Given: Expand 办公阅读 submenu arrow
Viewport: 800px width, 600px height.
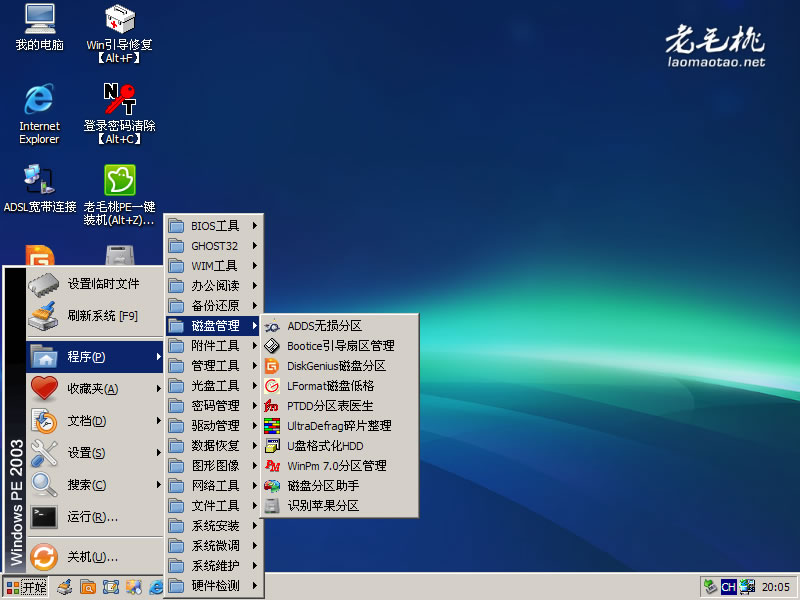Looking at the screenshot, I should click(x=255, y=286).
